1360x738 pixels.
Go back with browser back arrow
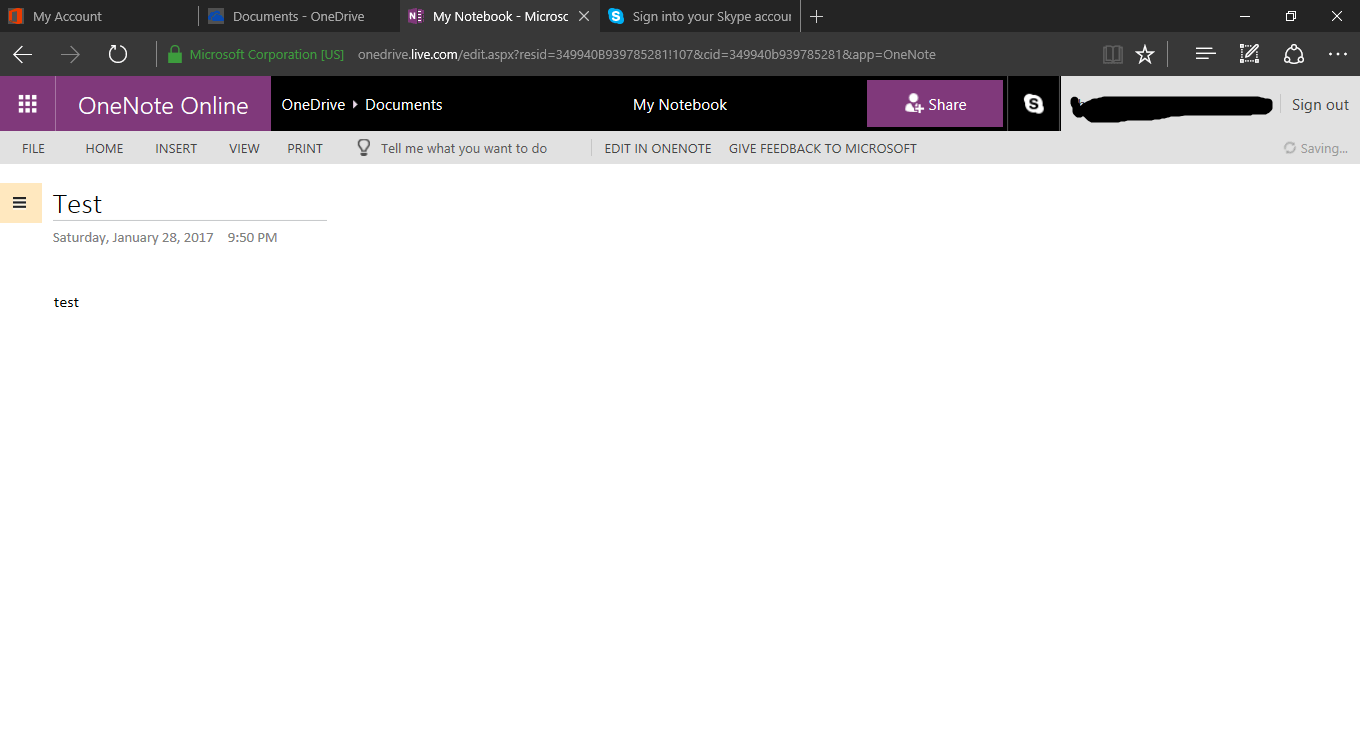[x=22, y=54]
